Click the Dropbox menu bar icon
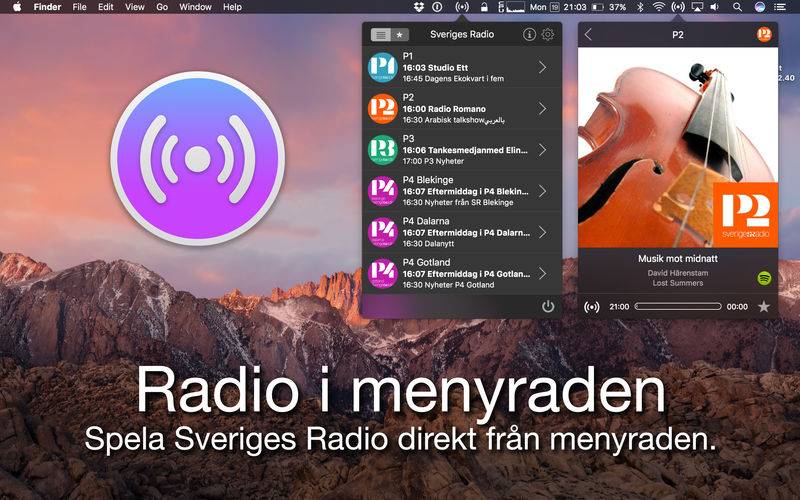Viewport: 800px width, 500px height. (419, 7)
